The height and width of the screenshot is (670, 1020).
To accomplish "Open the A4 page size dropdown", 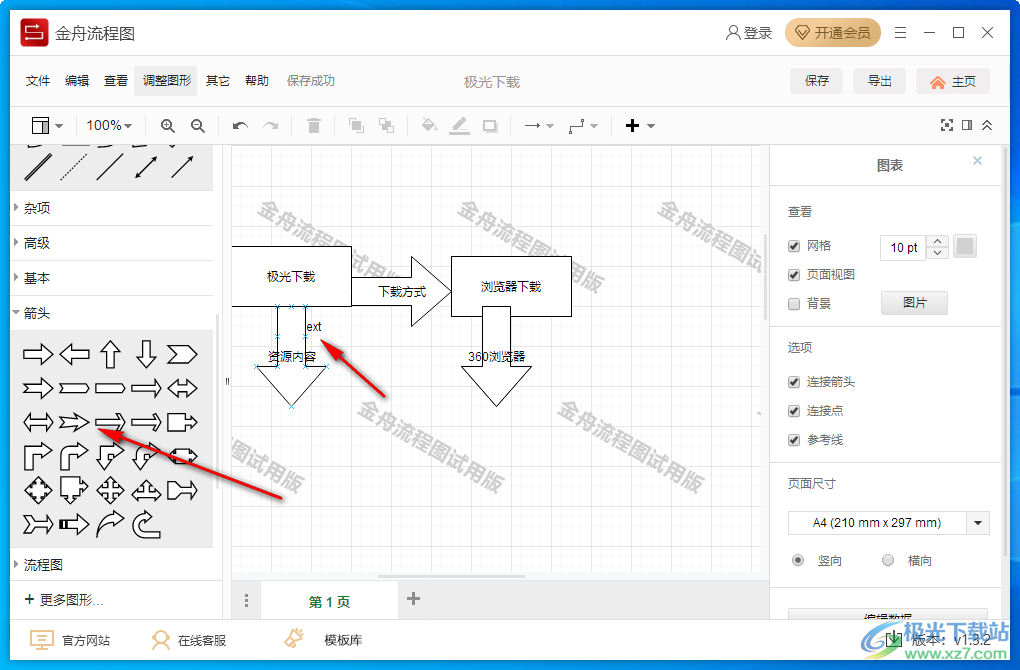I will [x=889, y=523].
